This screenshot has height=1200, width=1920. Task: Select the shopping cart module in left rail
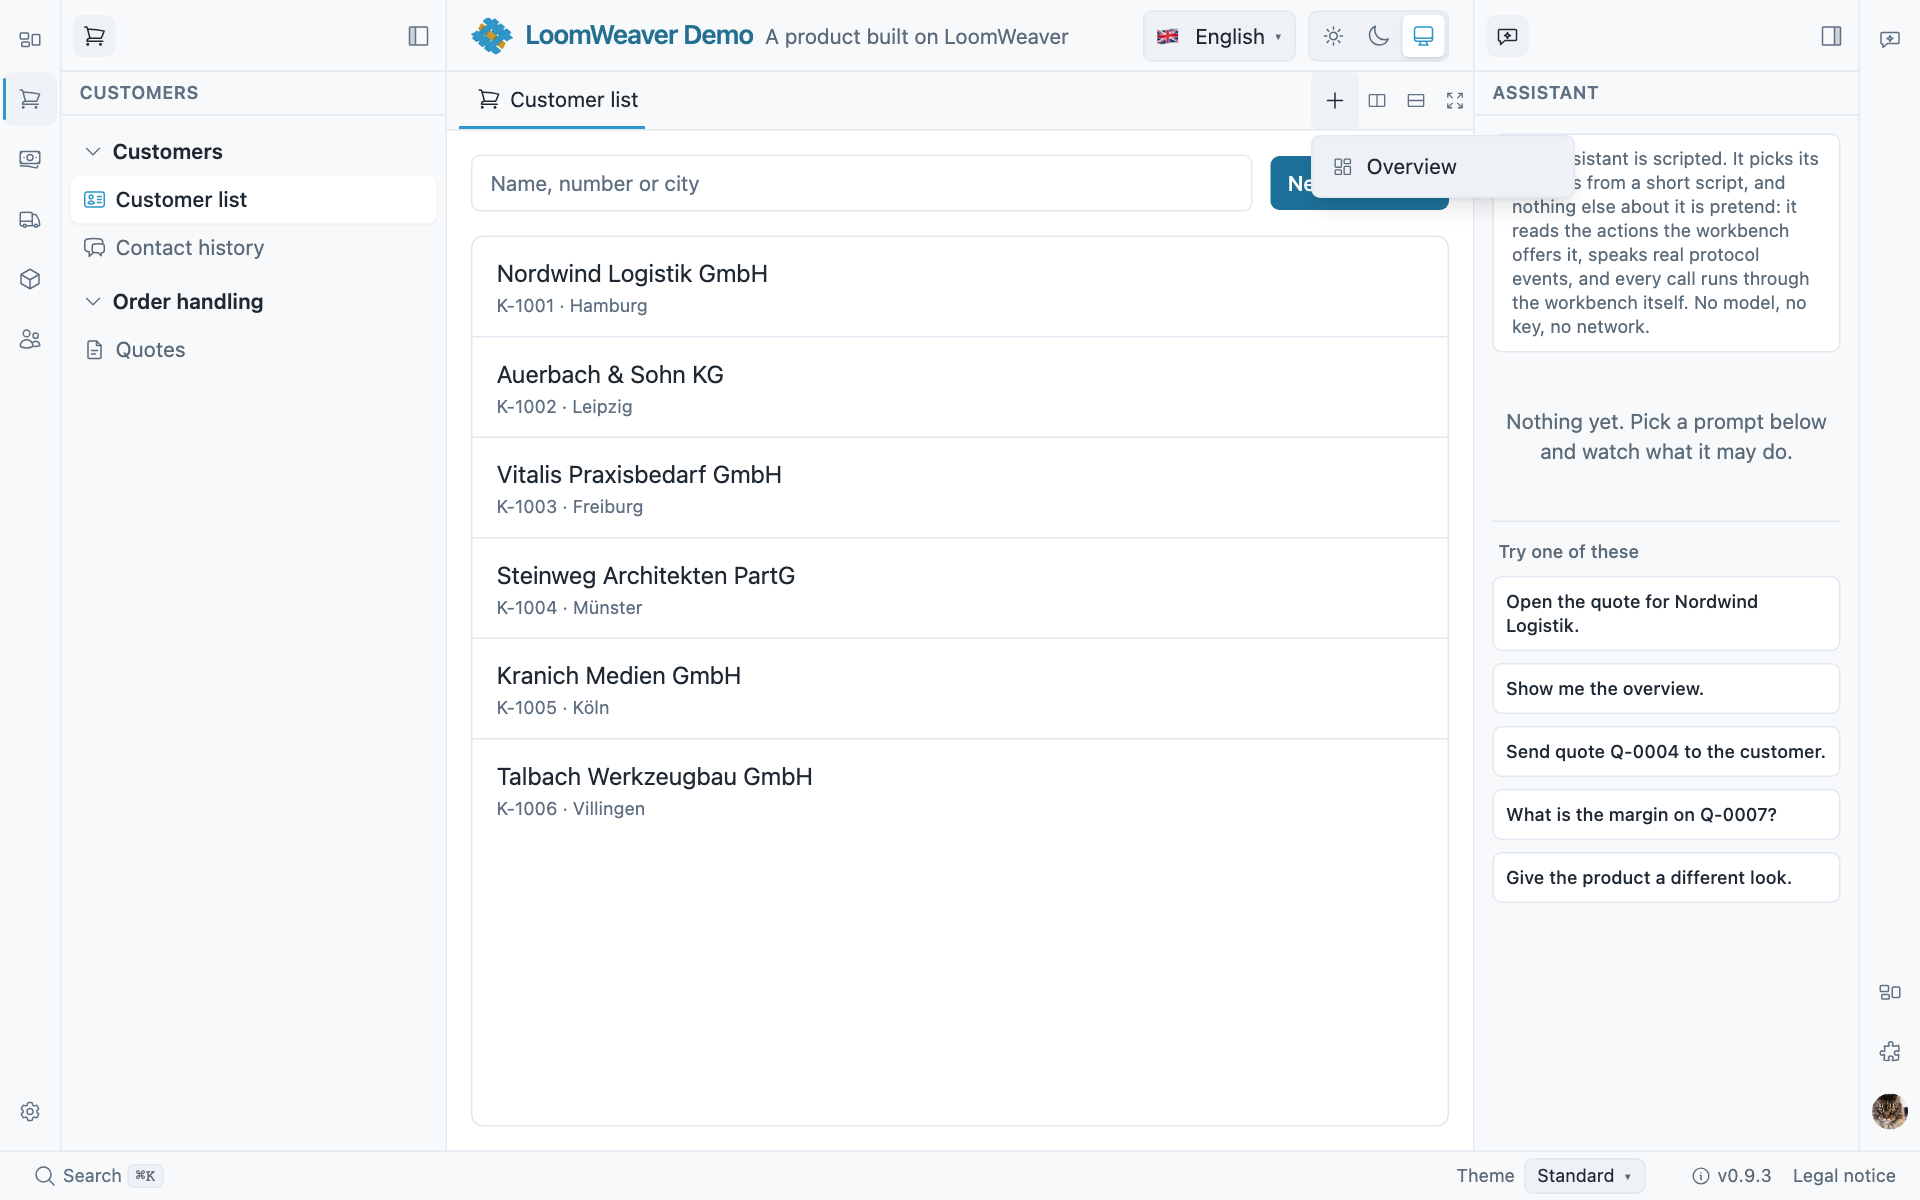pyautogui.click(x=30, y=100)
